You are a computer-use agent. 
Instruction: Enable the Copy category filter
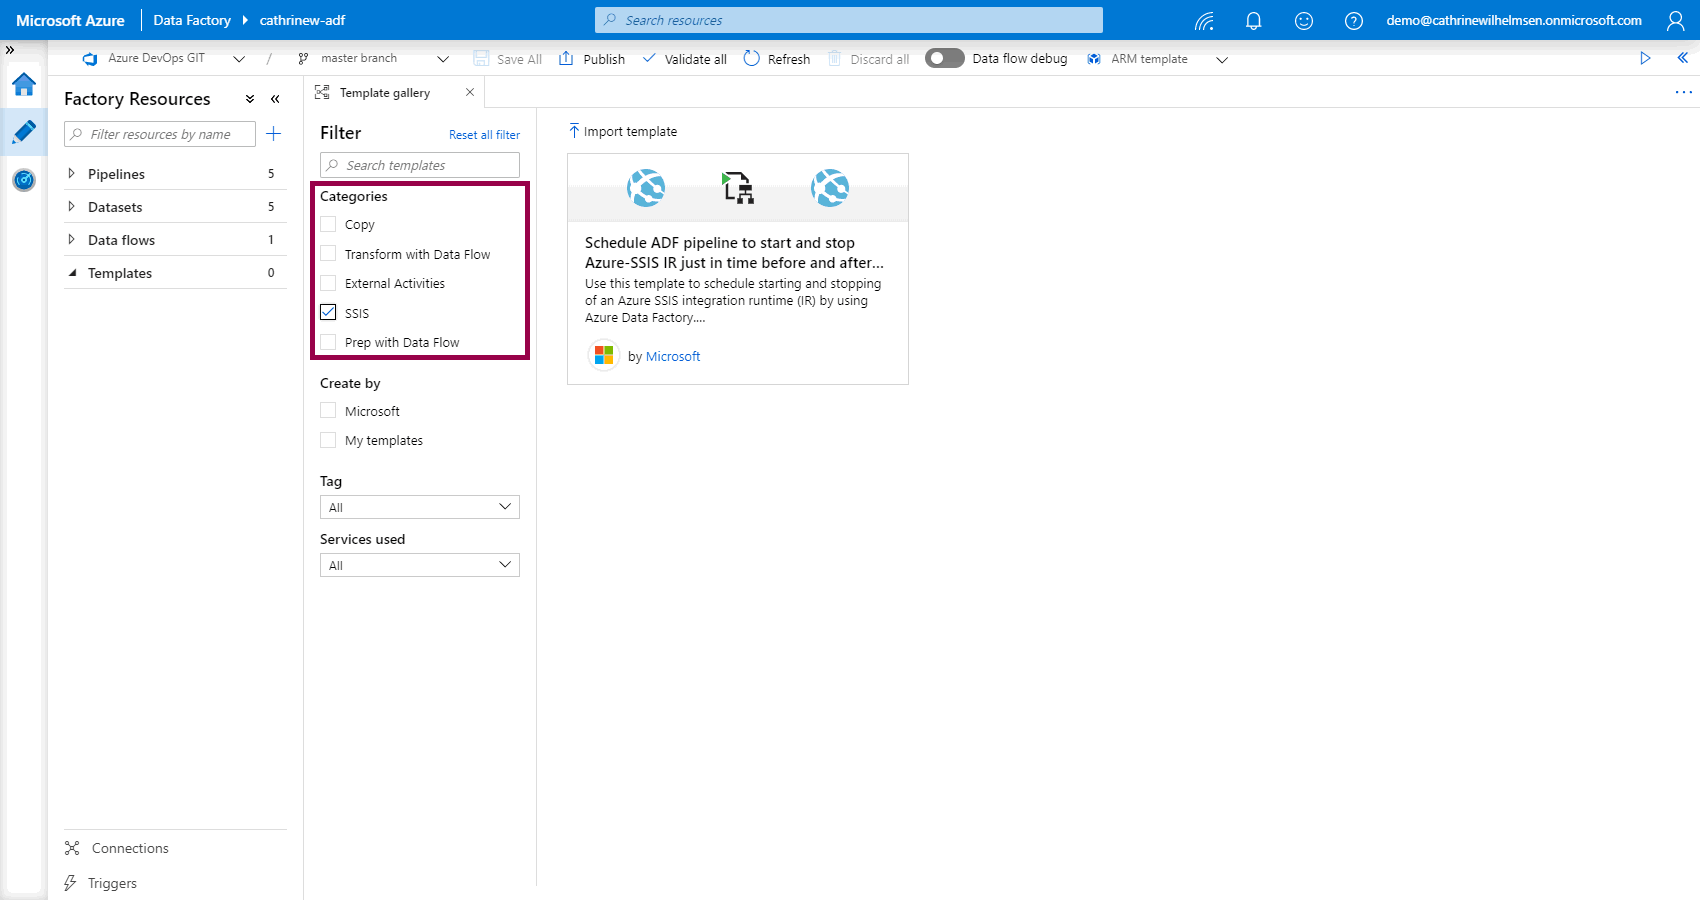coord(328,224)
